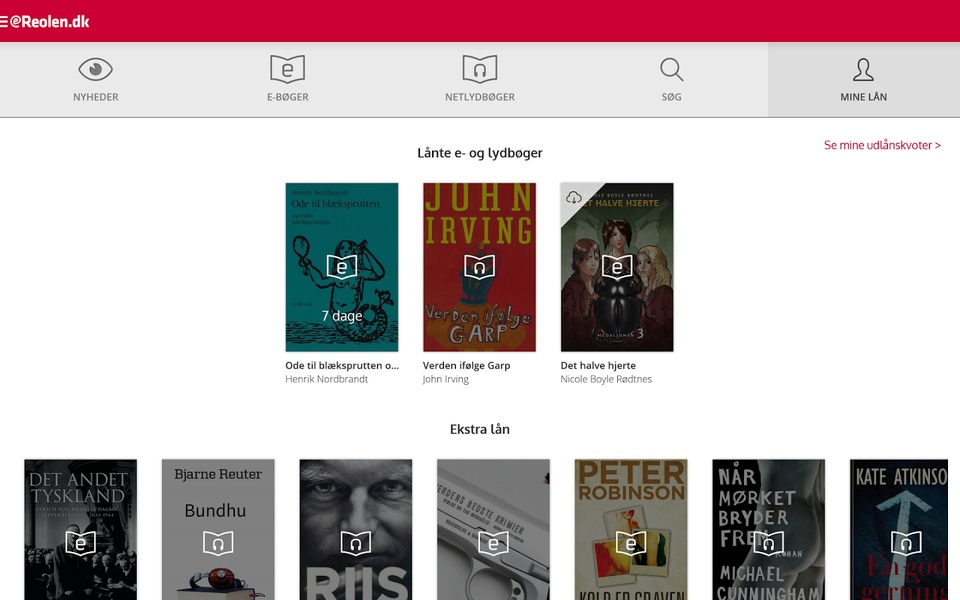Click the Verden ifølge Garp title text
This screenshot has height=600, width=960.
pos(467,366)
